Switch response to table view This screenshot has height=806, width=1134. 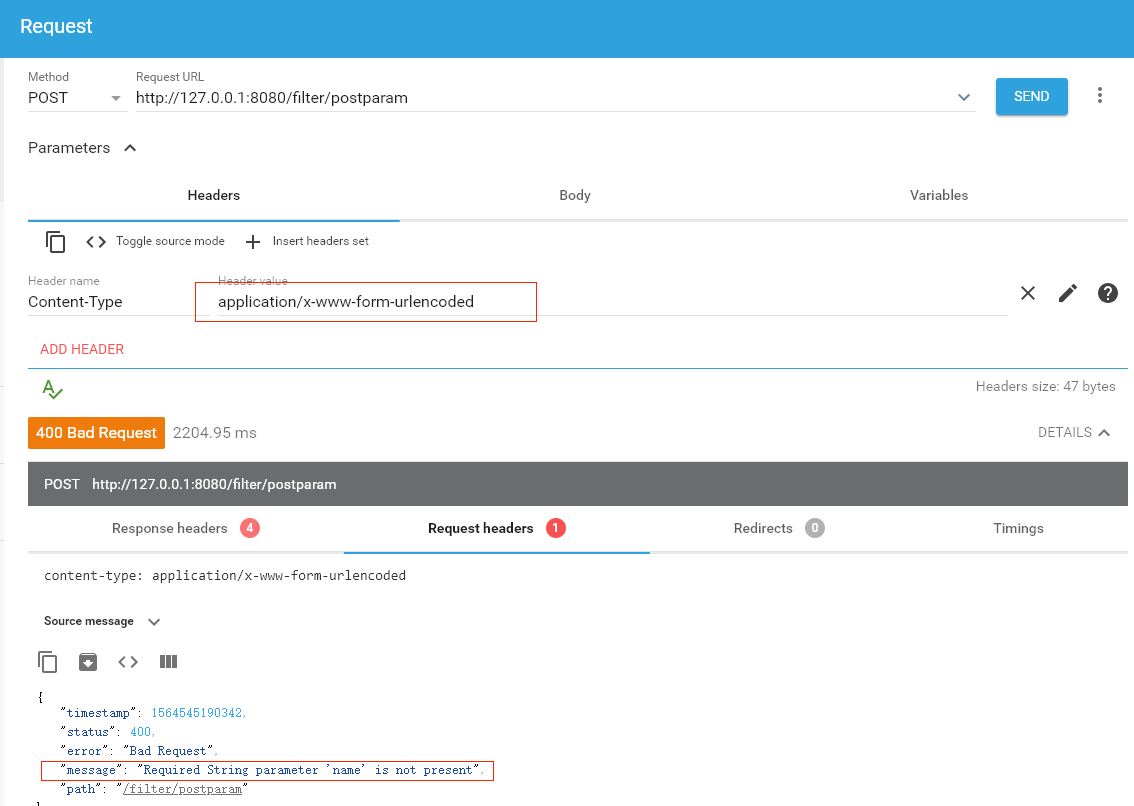(168, 661)
